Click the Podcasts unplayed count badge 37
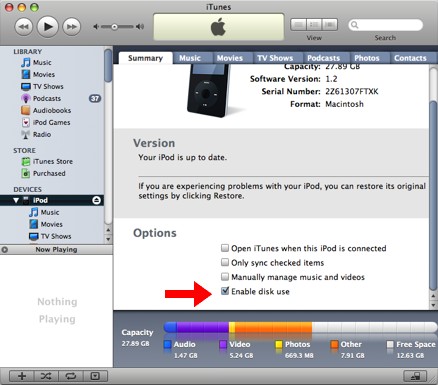 coord(95,98)
